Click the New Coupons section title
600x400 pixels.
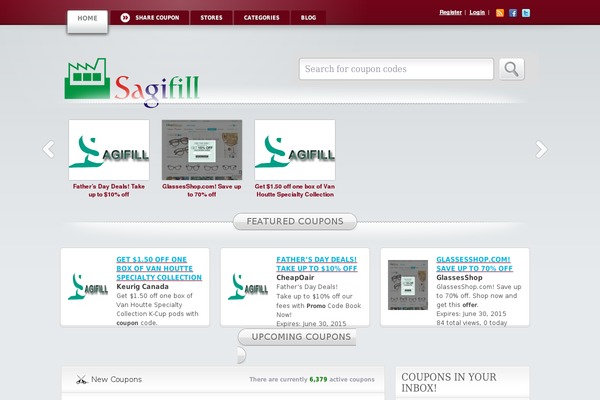pyautogui.click(x=116, y=379)
